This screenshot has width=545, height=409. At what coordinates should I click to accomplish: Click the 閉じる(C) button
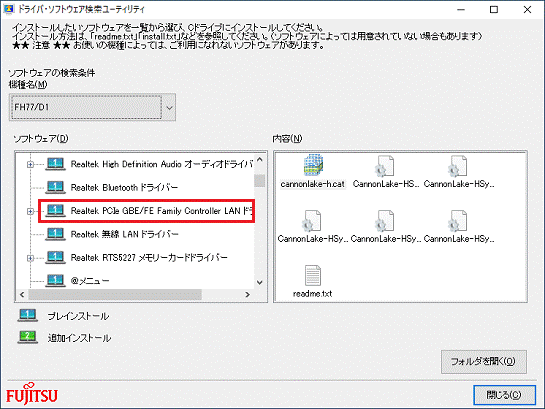coord(504,395)
